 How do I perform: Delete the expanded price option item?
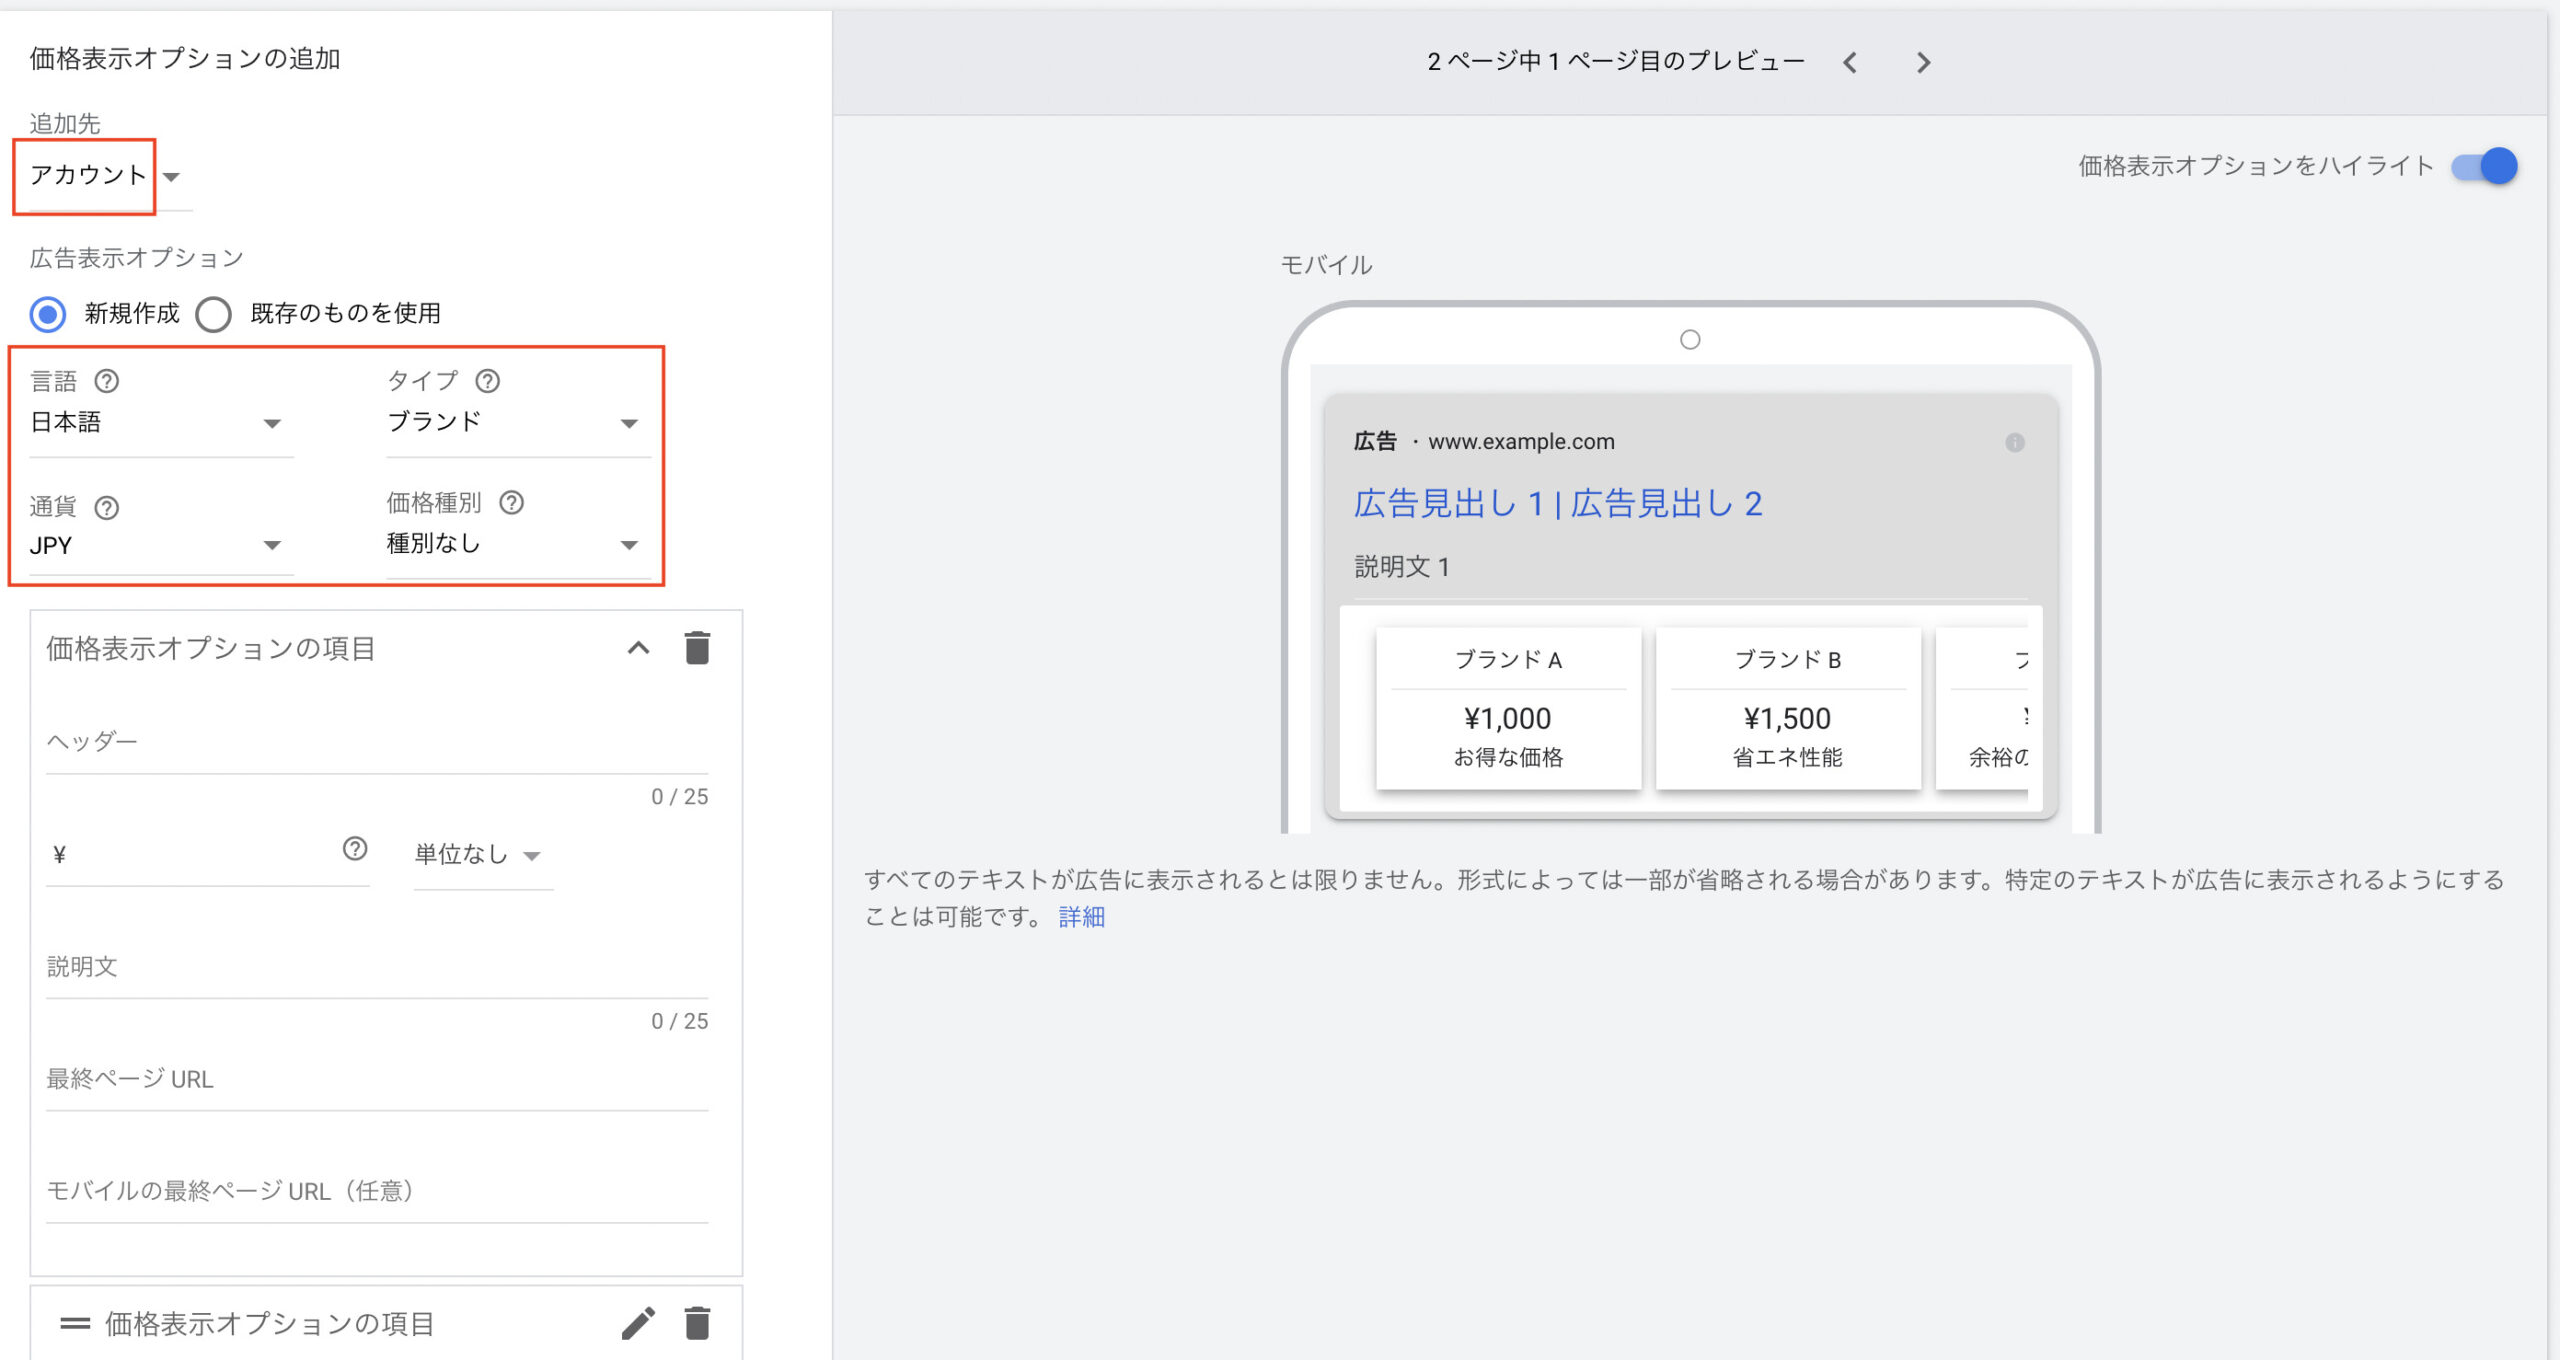(697, 648)
